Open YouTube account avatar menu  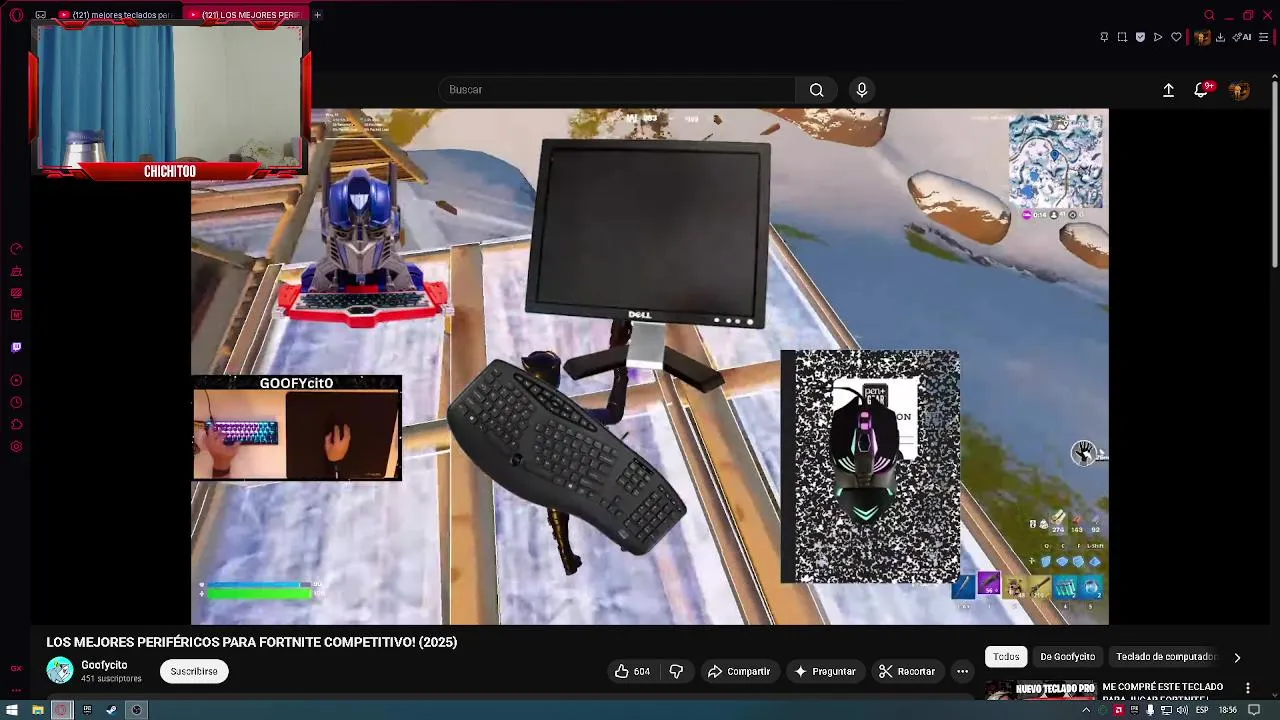1239,90
